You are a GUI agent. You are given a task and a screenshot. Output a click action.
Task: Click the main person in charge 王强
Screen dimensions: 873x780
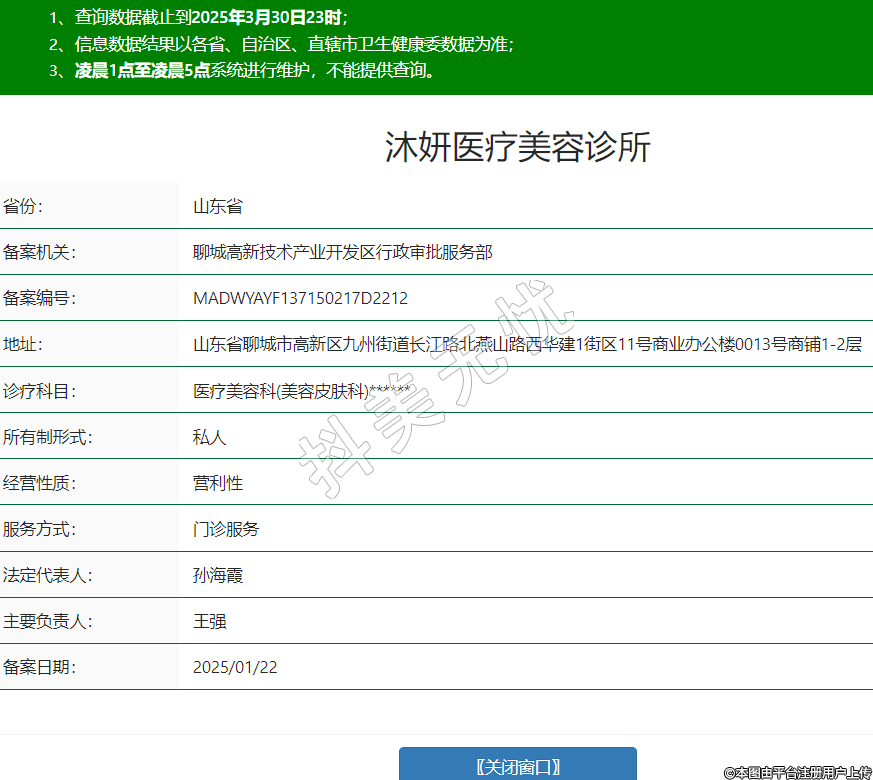[210, 621]
